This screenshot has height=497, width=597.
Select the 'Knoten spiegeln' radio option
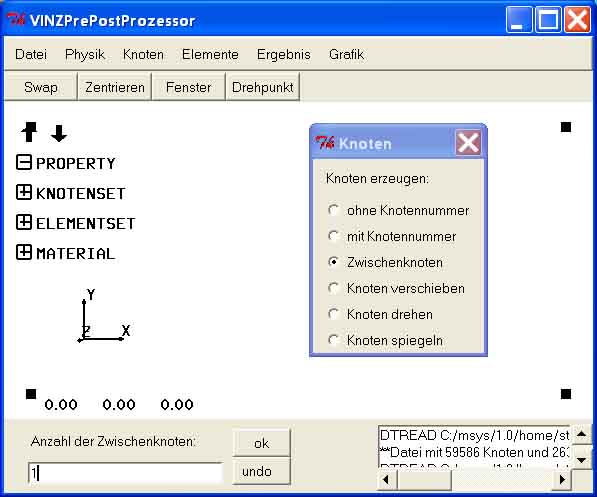[x=334, y=340]
